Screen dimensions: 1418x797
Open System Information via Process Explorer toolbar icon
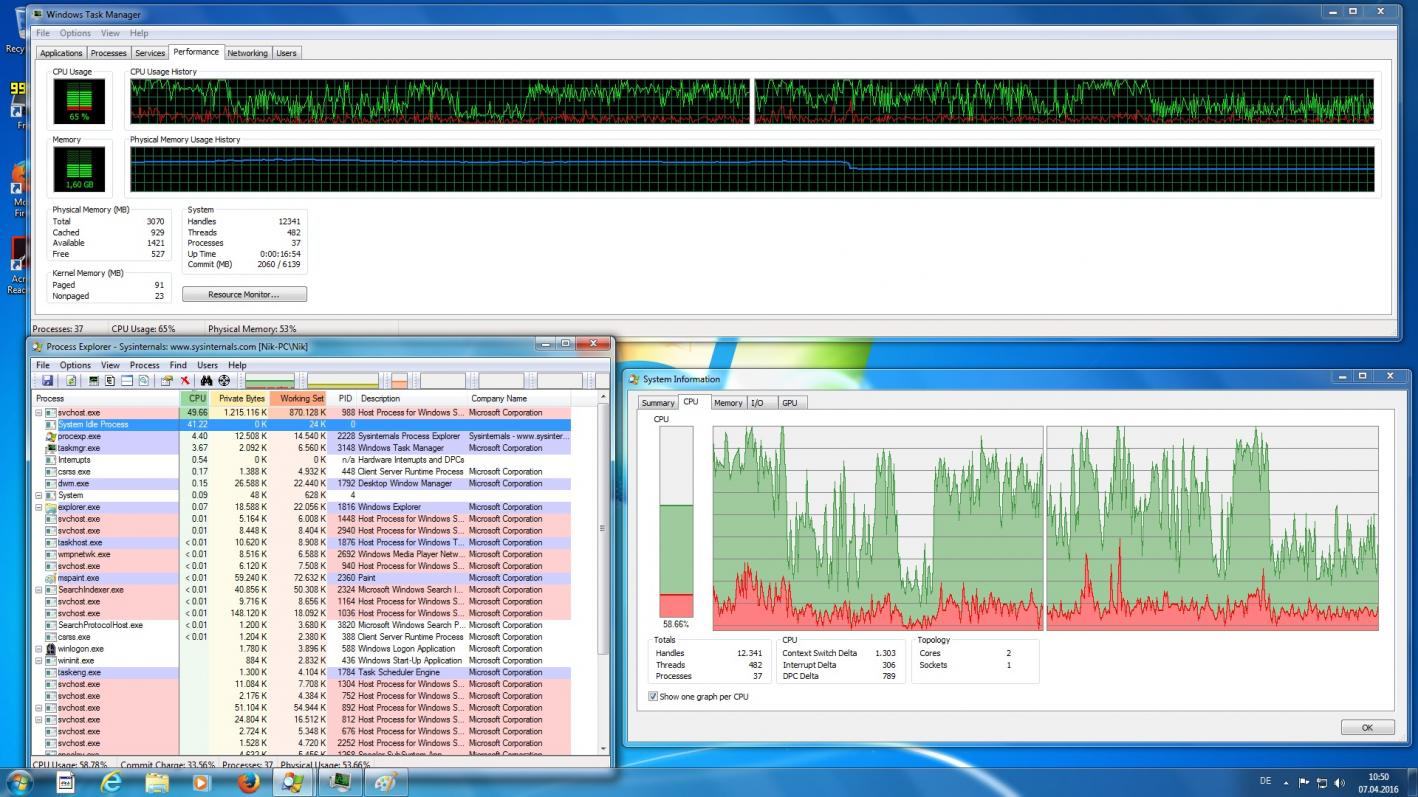pyautogui.click(x=94, y=380)
